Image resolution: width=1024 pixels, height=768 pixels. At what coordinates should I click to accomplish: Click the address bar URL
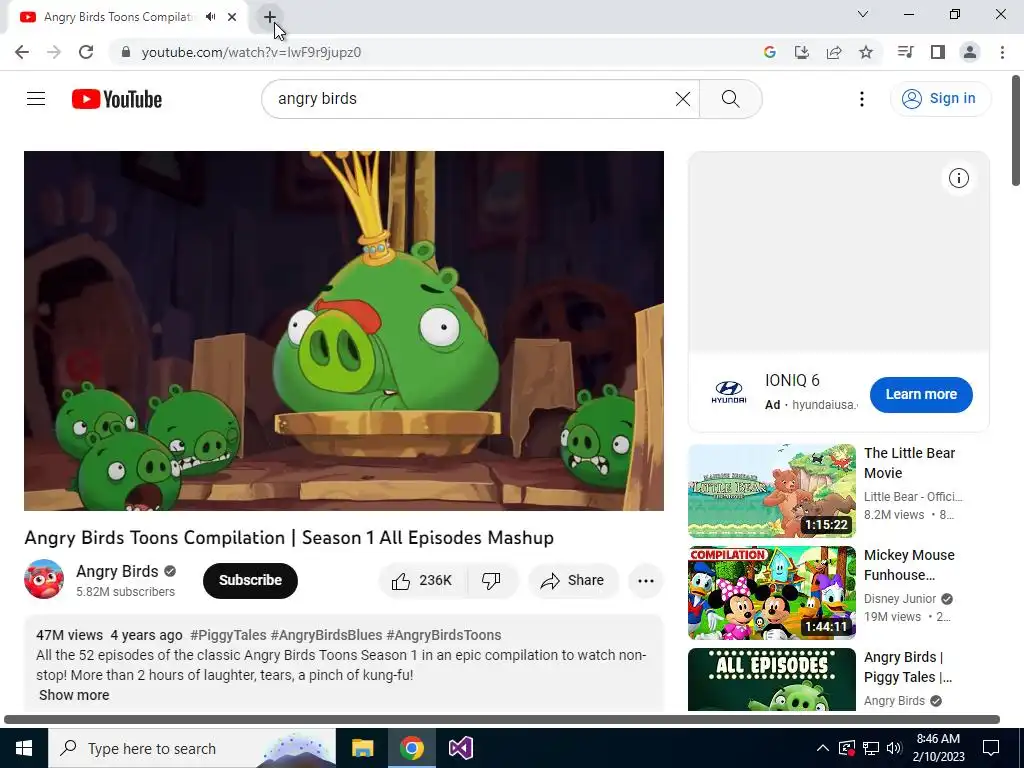(251, 52)
